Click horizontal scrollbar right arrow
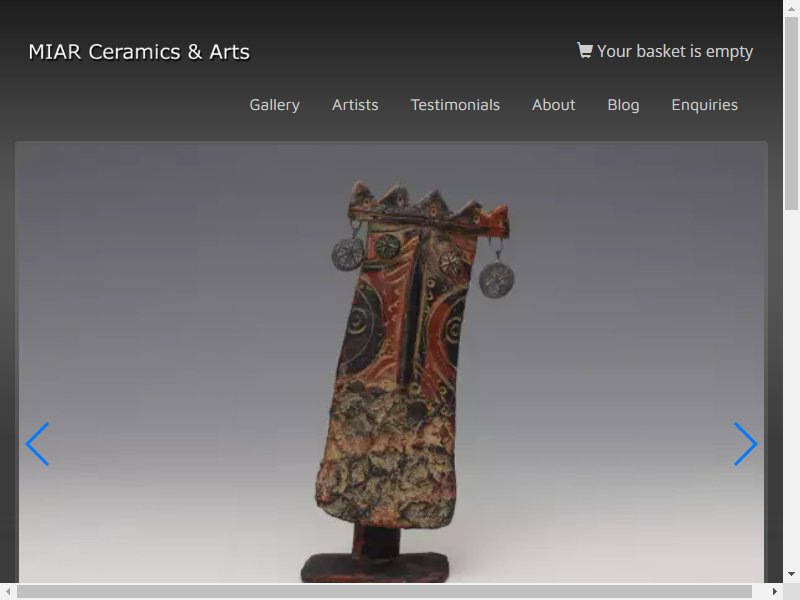The image size is (800, 600). (774, 591)
